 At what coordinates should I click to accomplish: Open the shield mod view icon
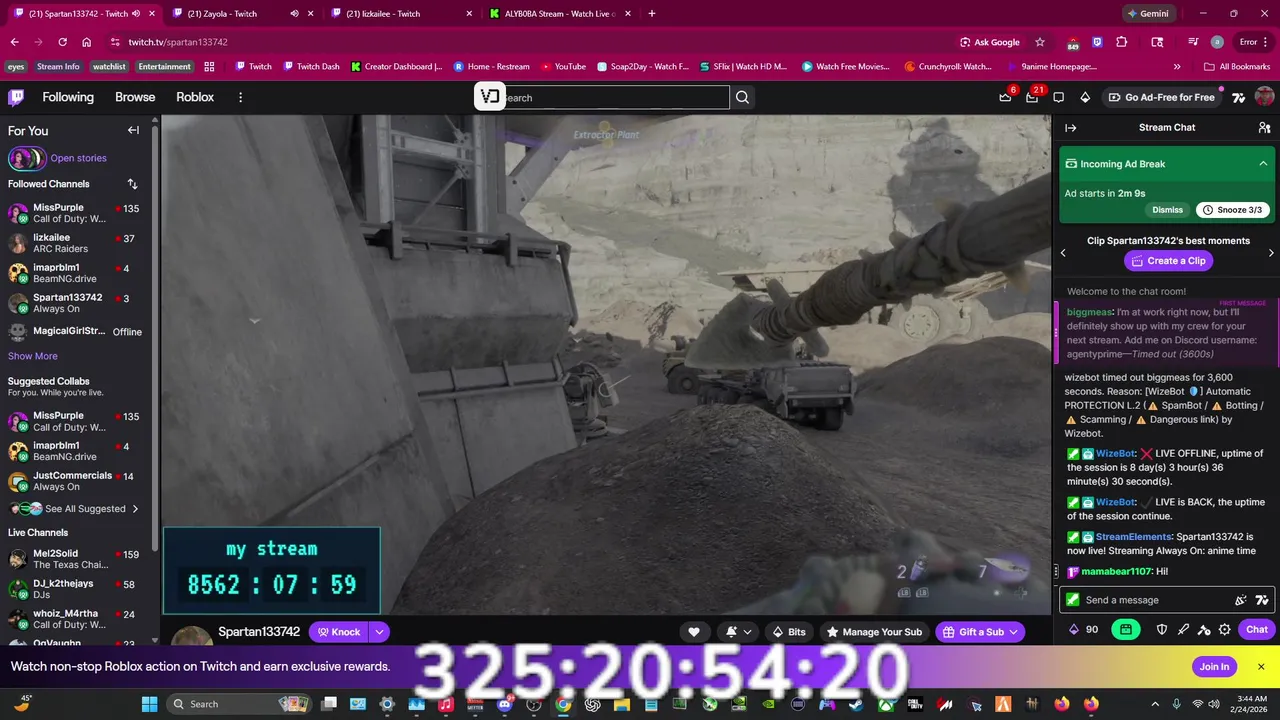[1162, 629]
